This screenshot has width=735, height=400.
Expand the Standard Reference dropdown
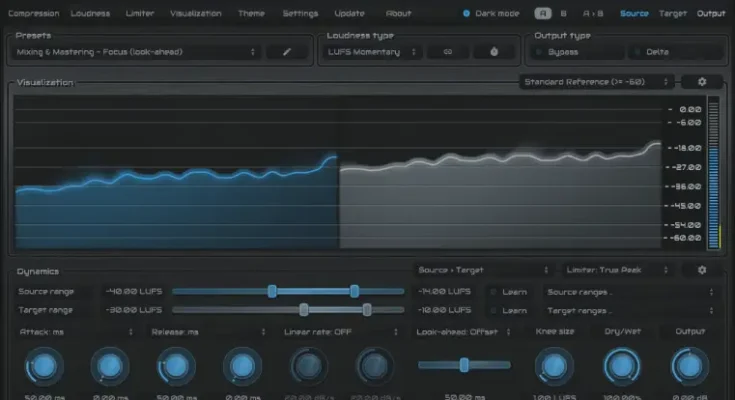(595, 82)
